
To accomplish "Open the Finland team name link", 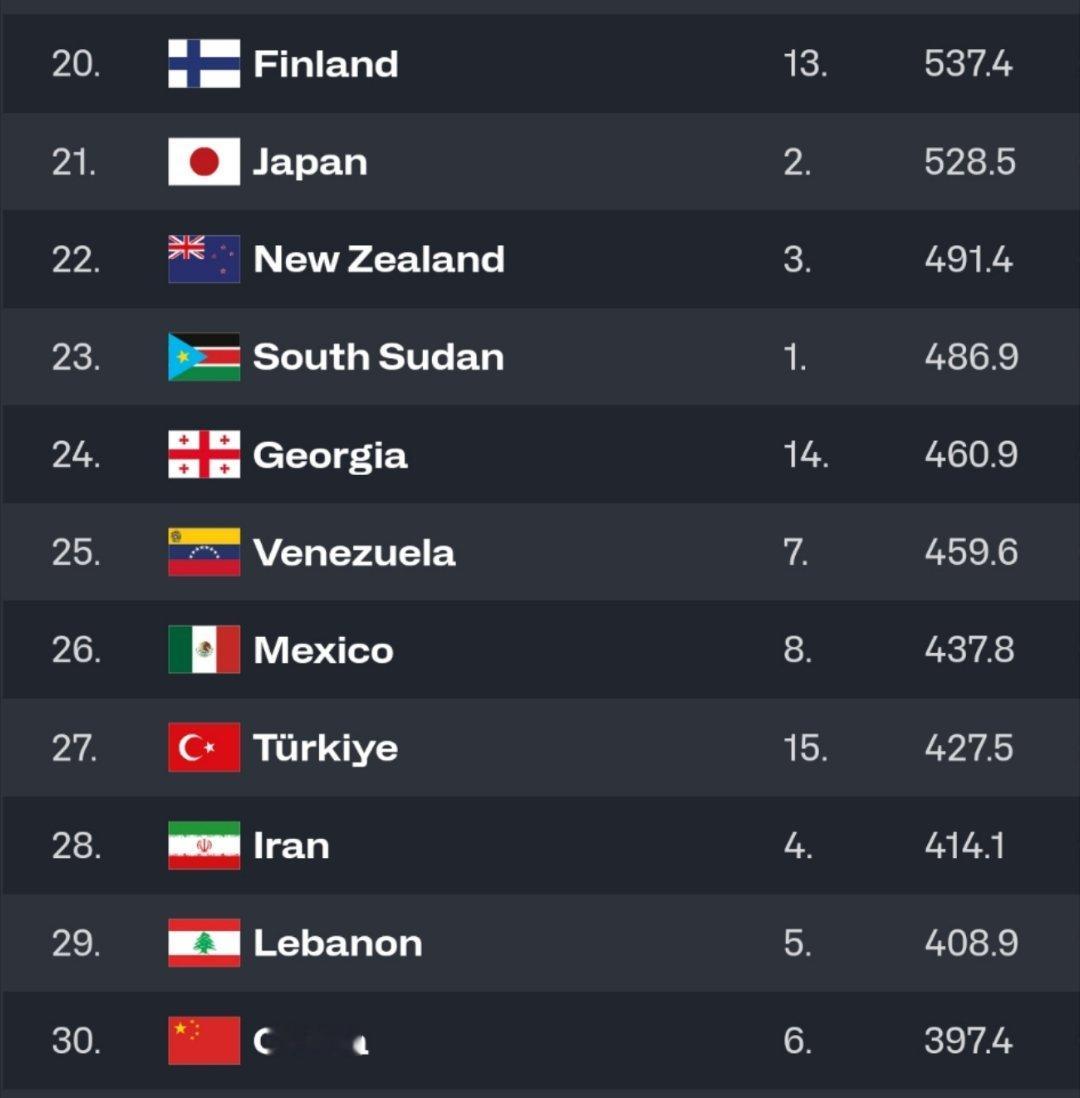I will pyautogui.click(x=326, y=64).
